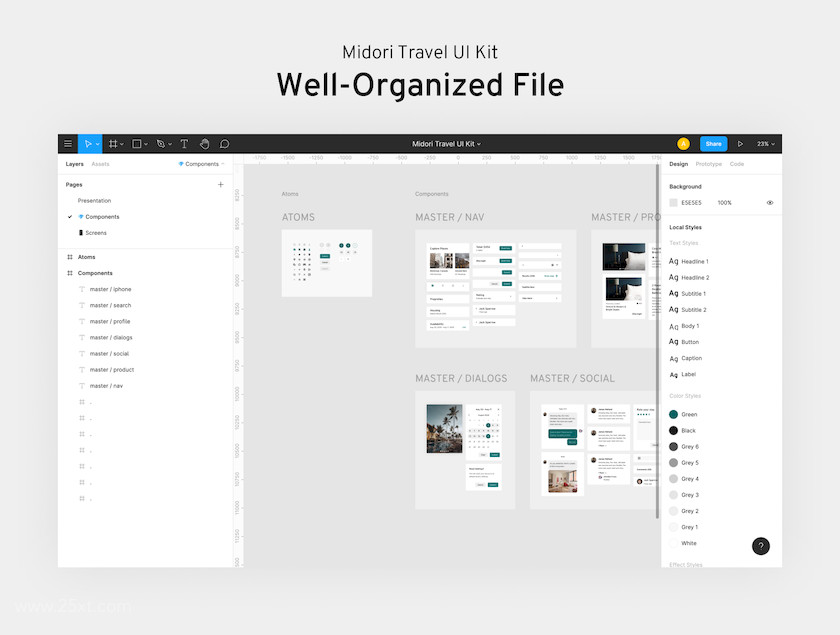Click the Green color style swatch

click(673, 414)
